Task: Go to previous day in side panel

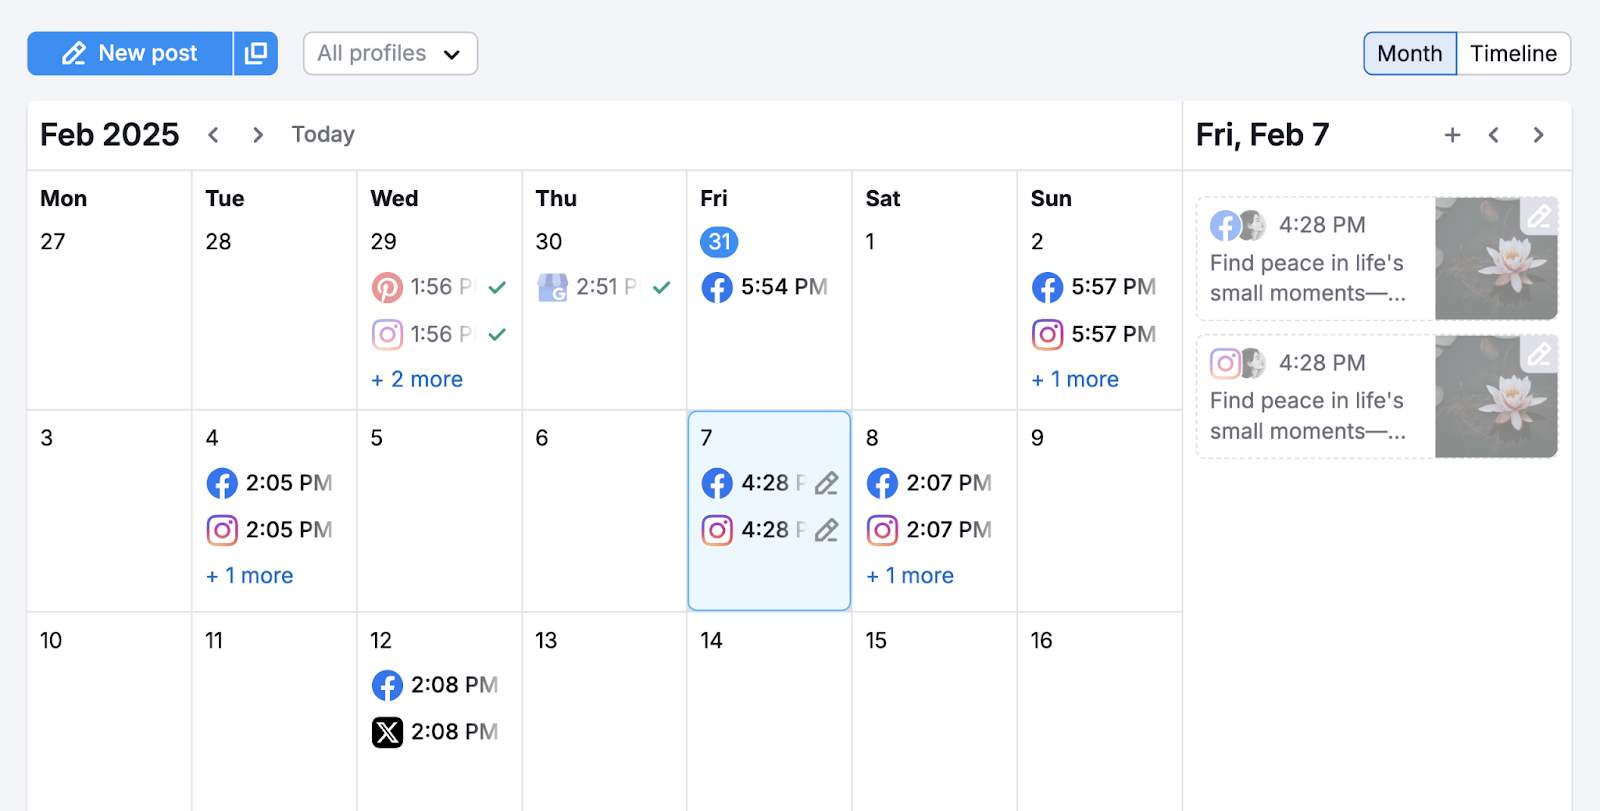Action: point(1494,135)
